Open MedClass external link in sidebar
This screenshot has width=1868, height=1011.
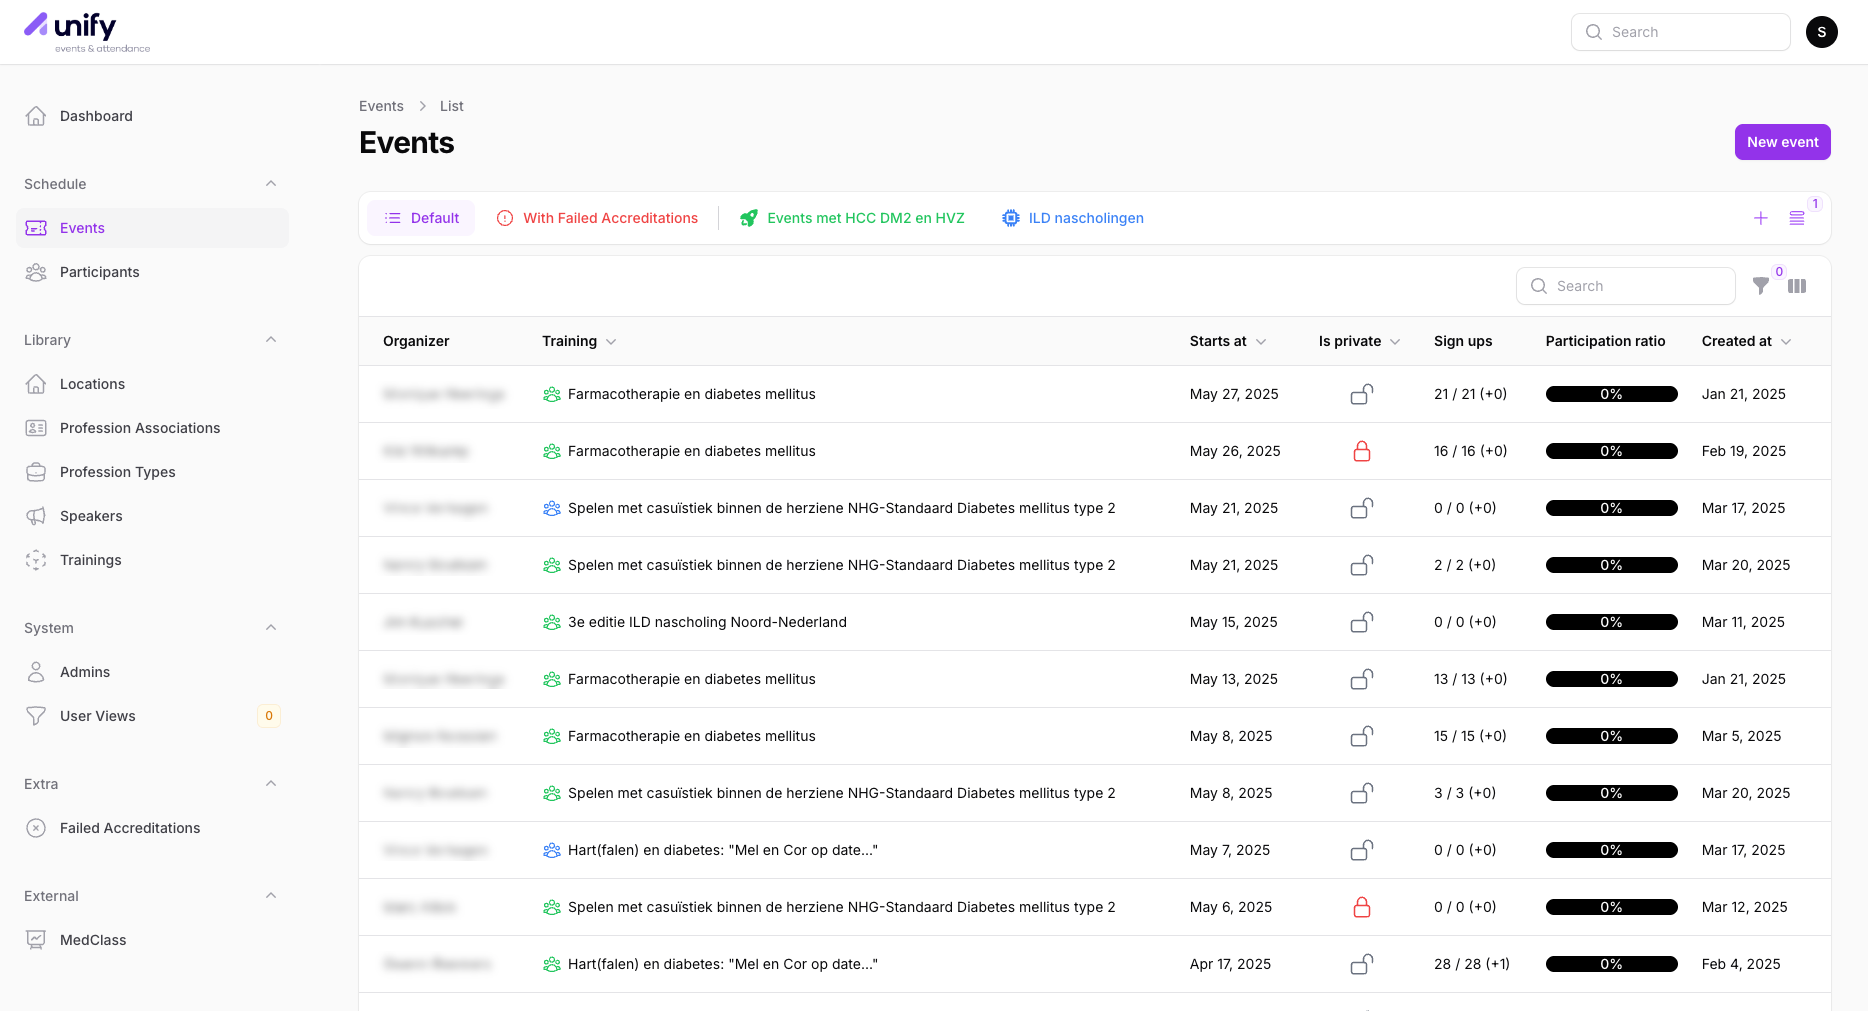[x=93, y=940]
